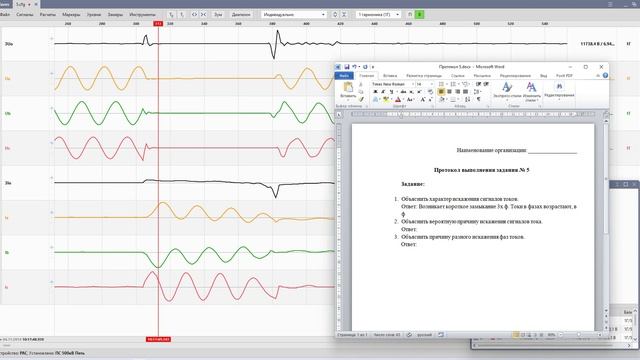Click the red time label at the cursor bottom

pyautogui.click(x=158, y=339)
